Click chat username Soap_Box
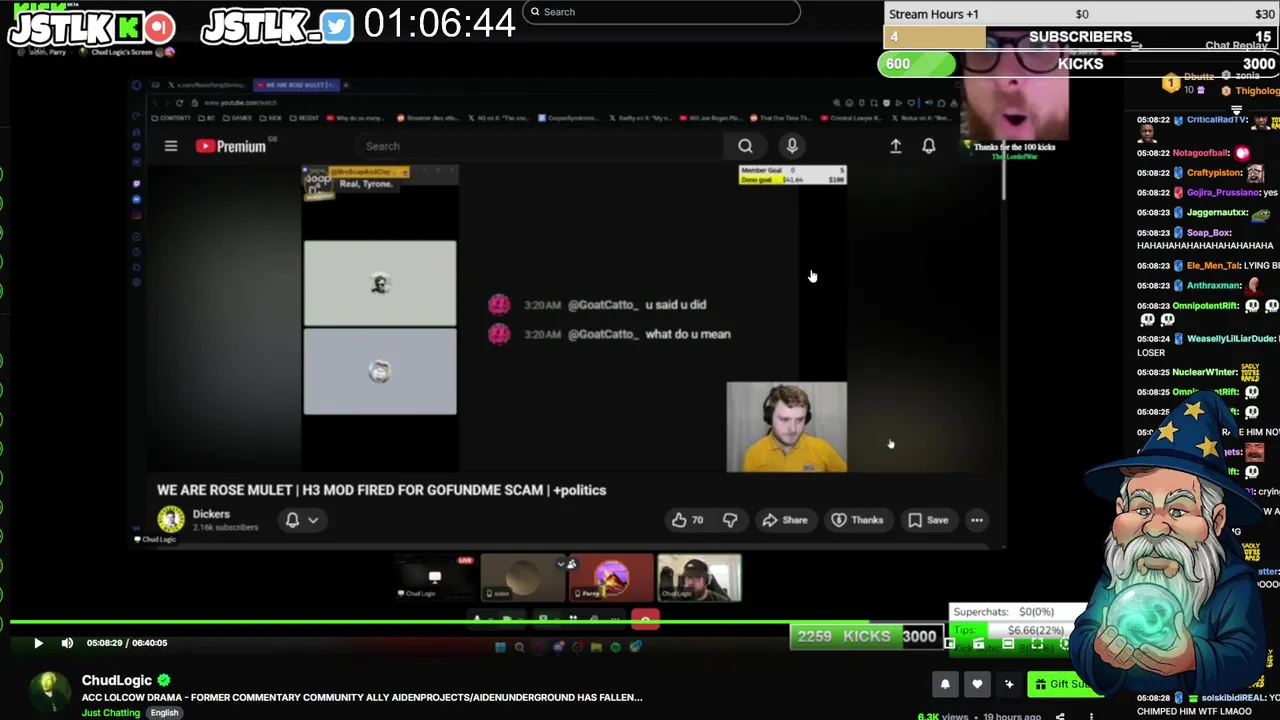 tap(1209, 233)
